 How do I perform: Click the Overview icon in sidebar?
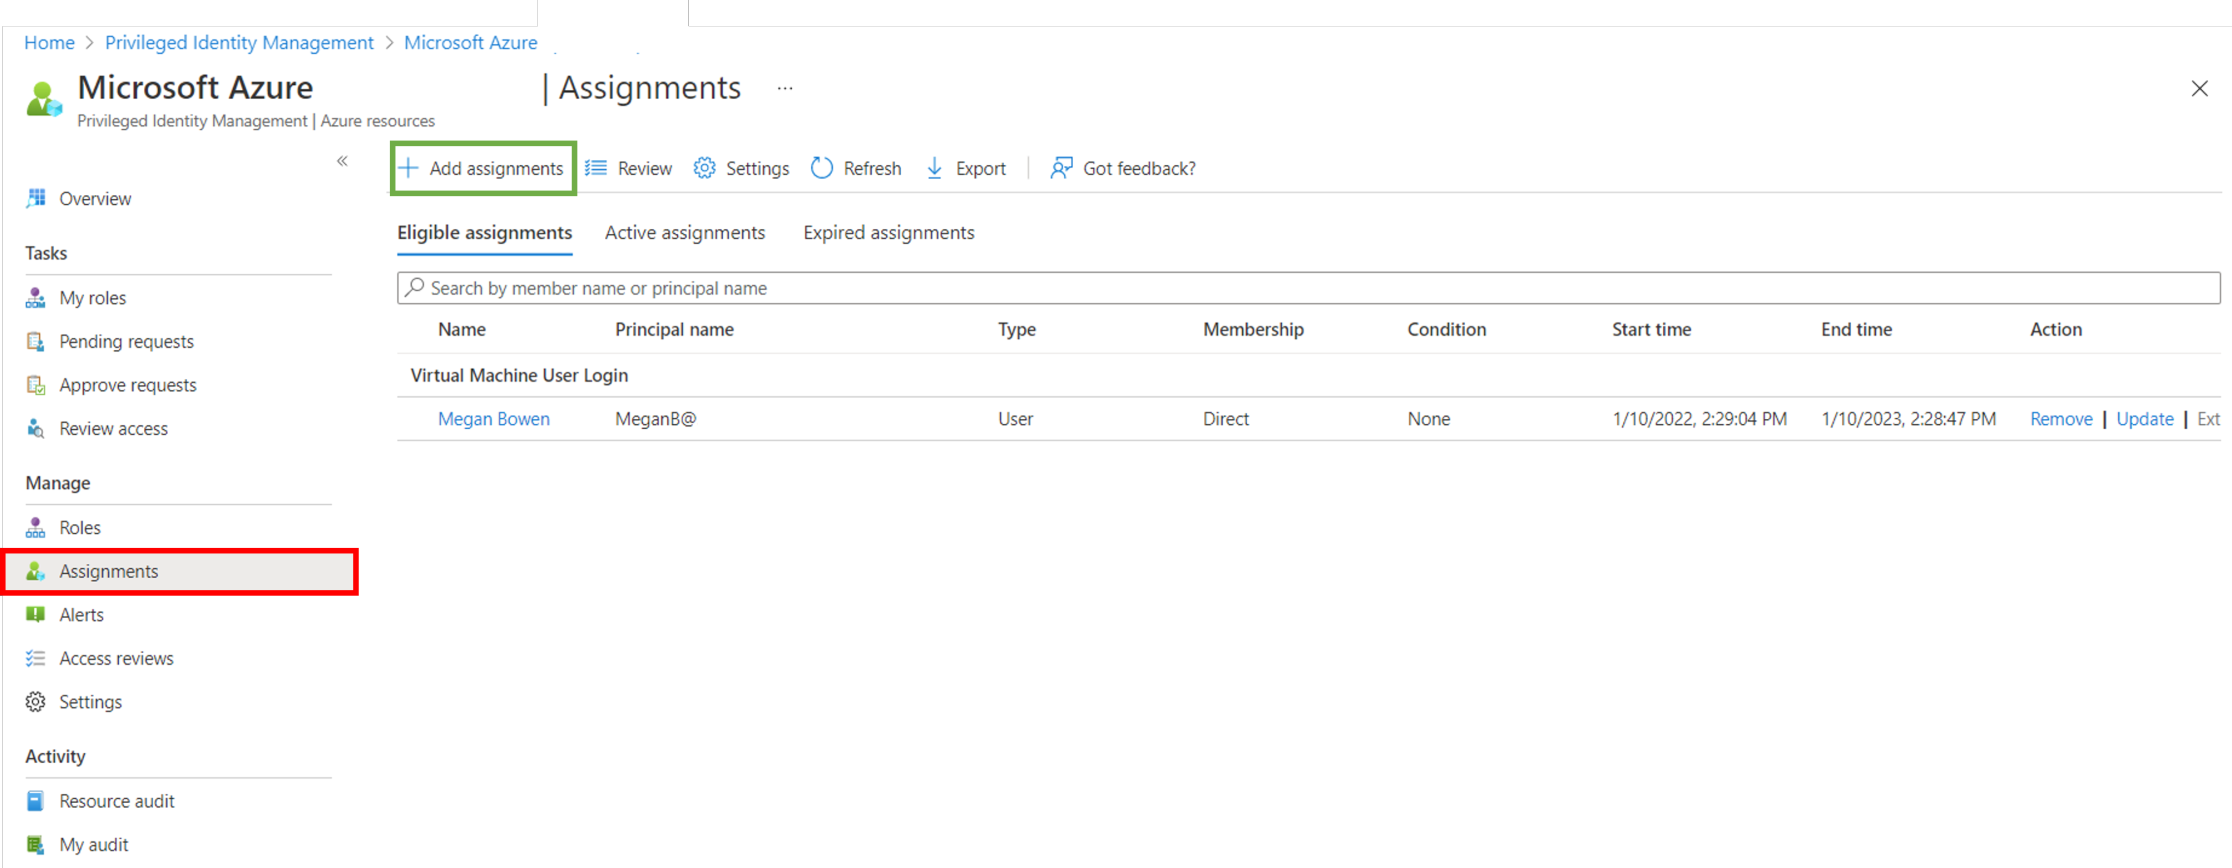tap(36, 198)
